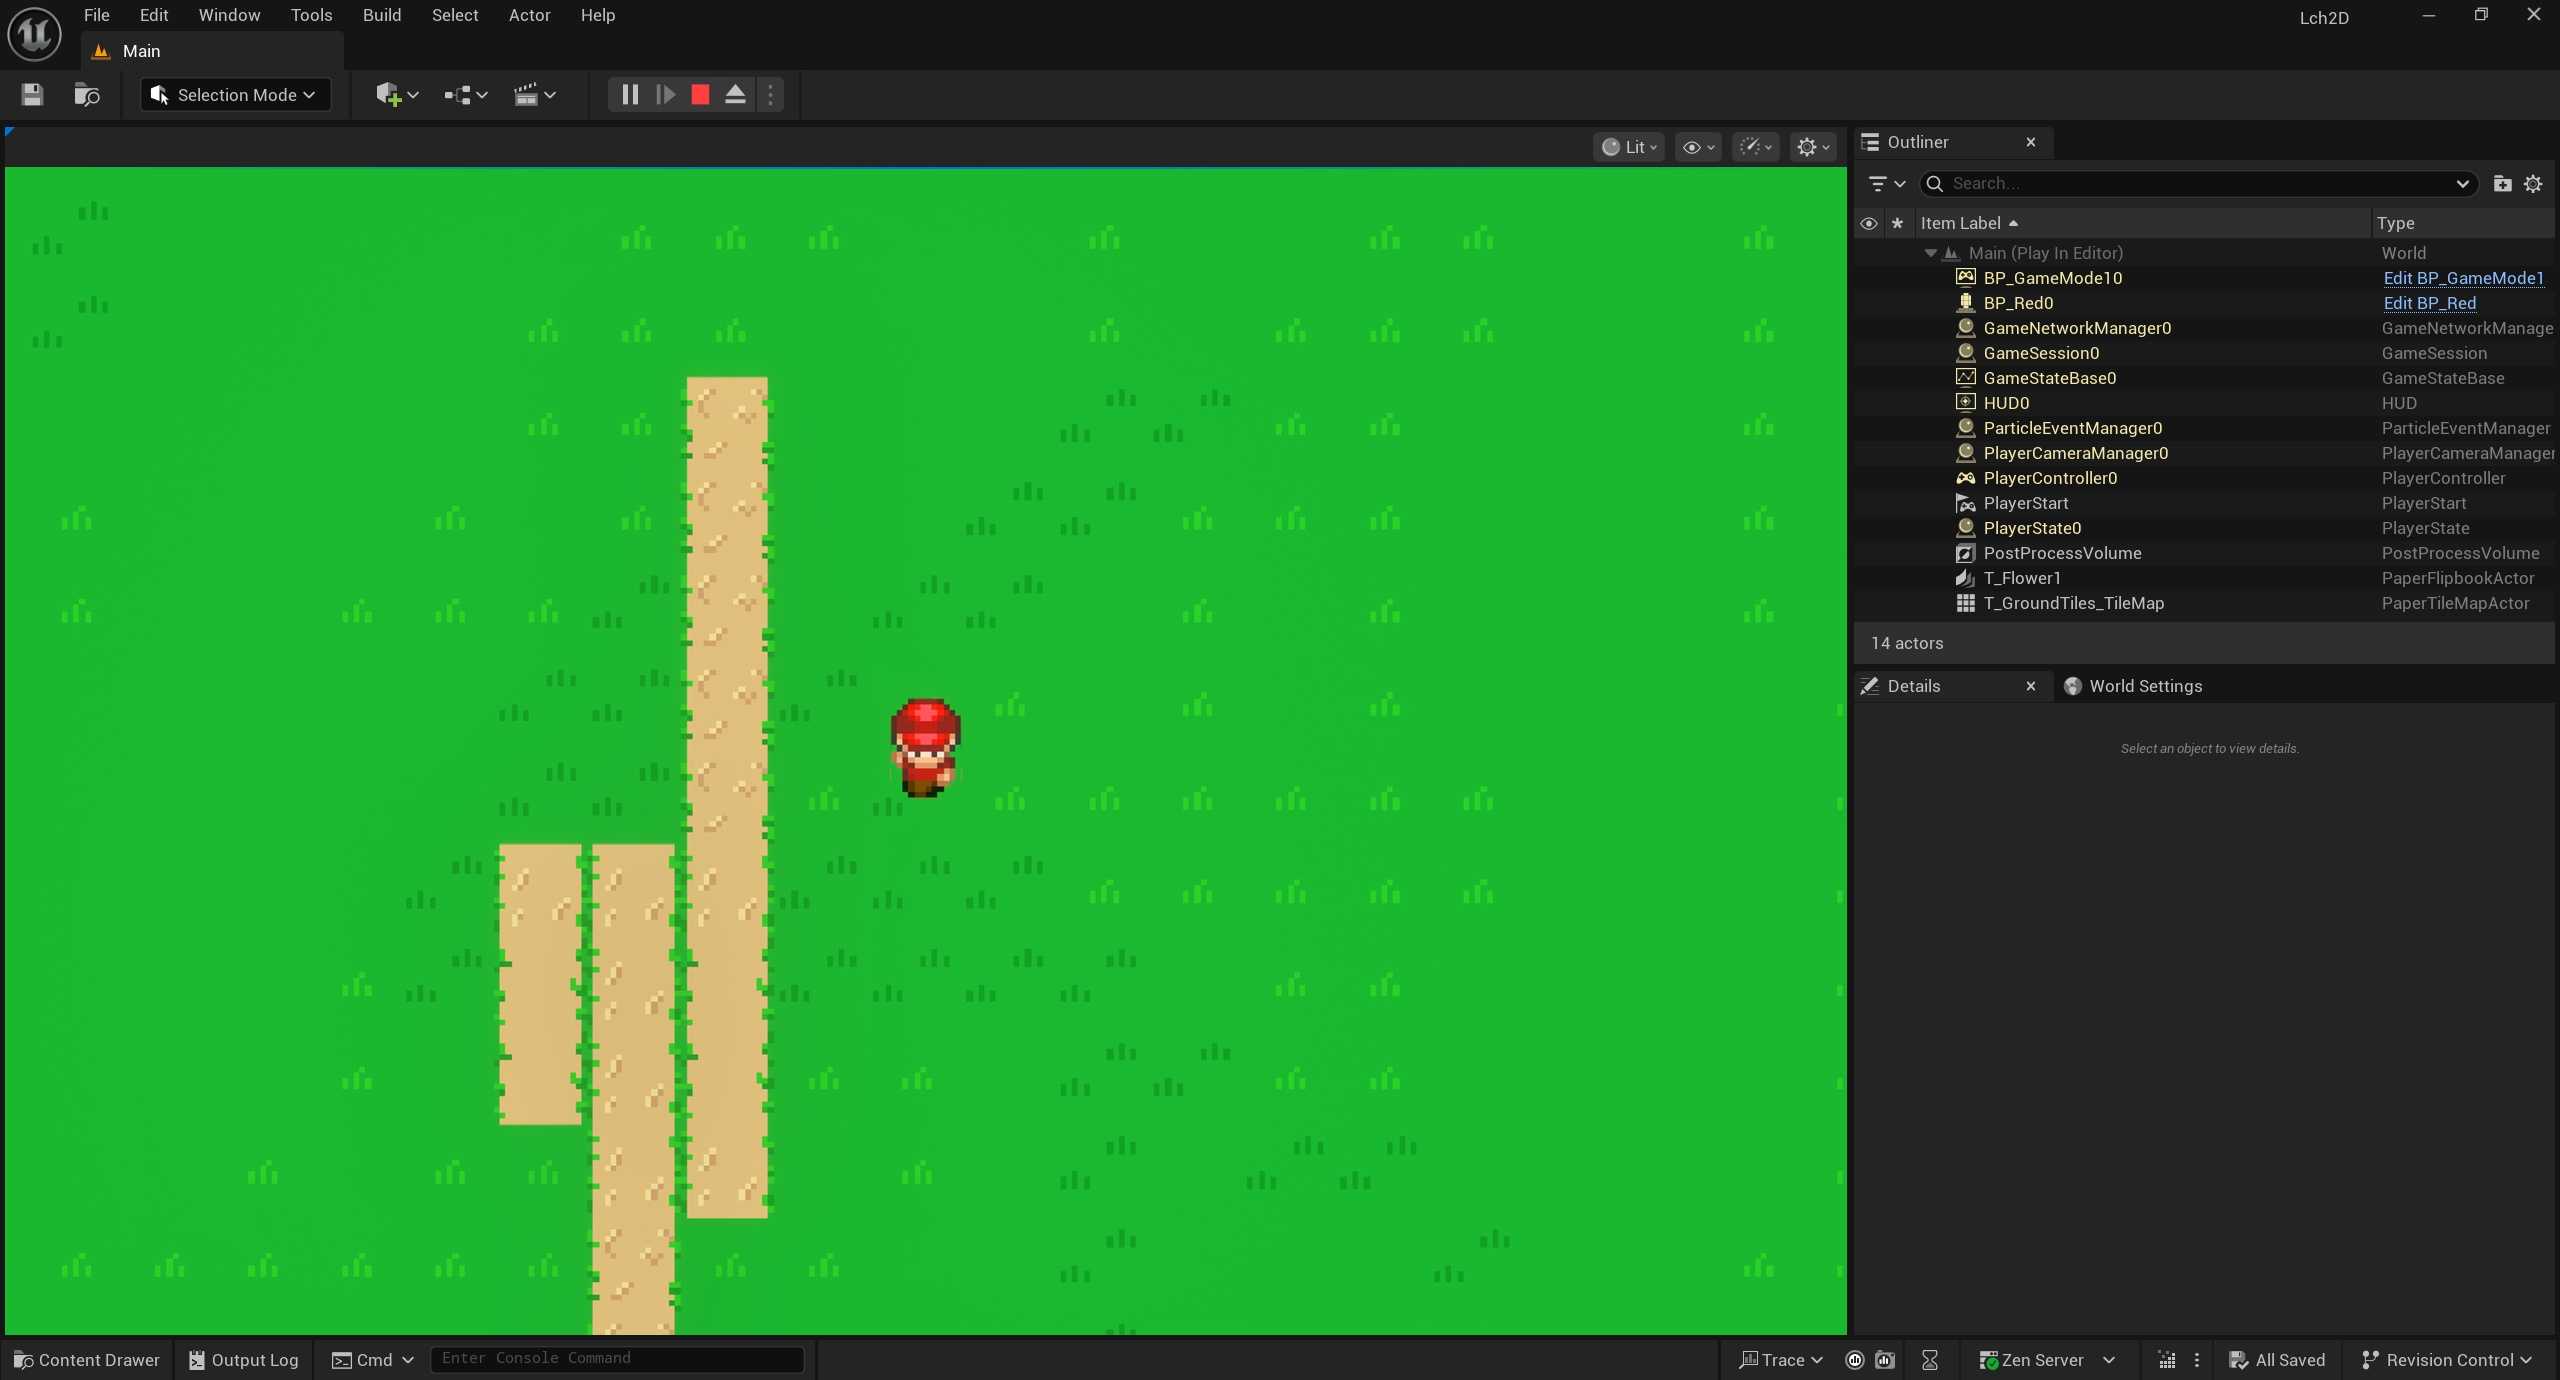Click the Edit BP_Red link
The width and height of the screenshot is (2560, 1380).
pyautogui.click(x=2429, y=303)
